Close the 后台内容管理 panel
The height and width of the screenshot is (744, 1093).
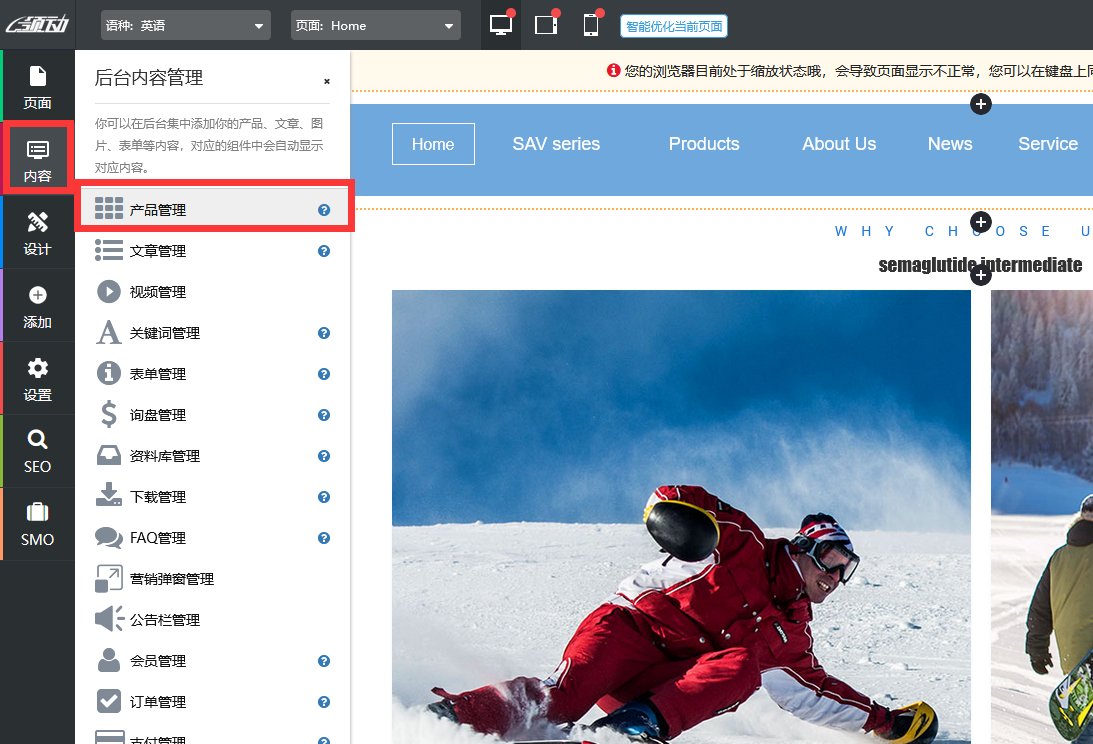[327, 82]
